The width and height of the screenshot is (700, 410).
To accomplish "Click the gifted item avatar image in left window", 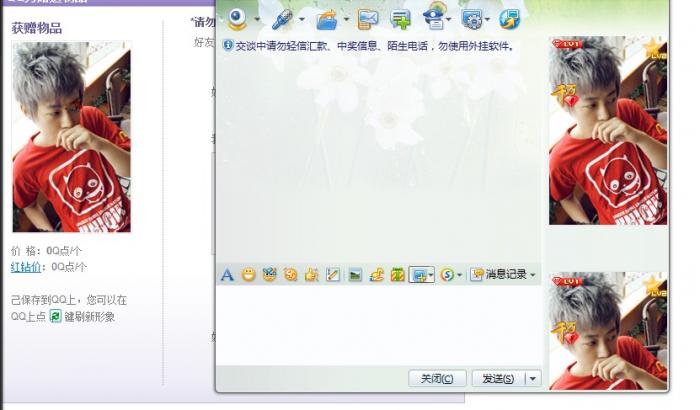I will [71, 137].
